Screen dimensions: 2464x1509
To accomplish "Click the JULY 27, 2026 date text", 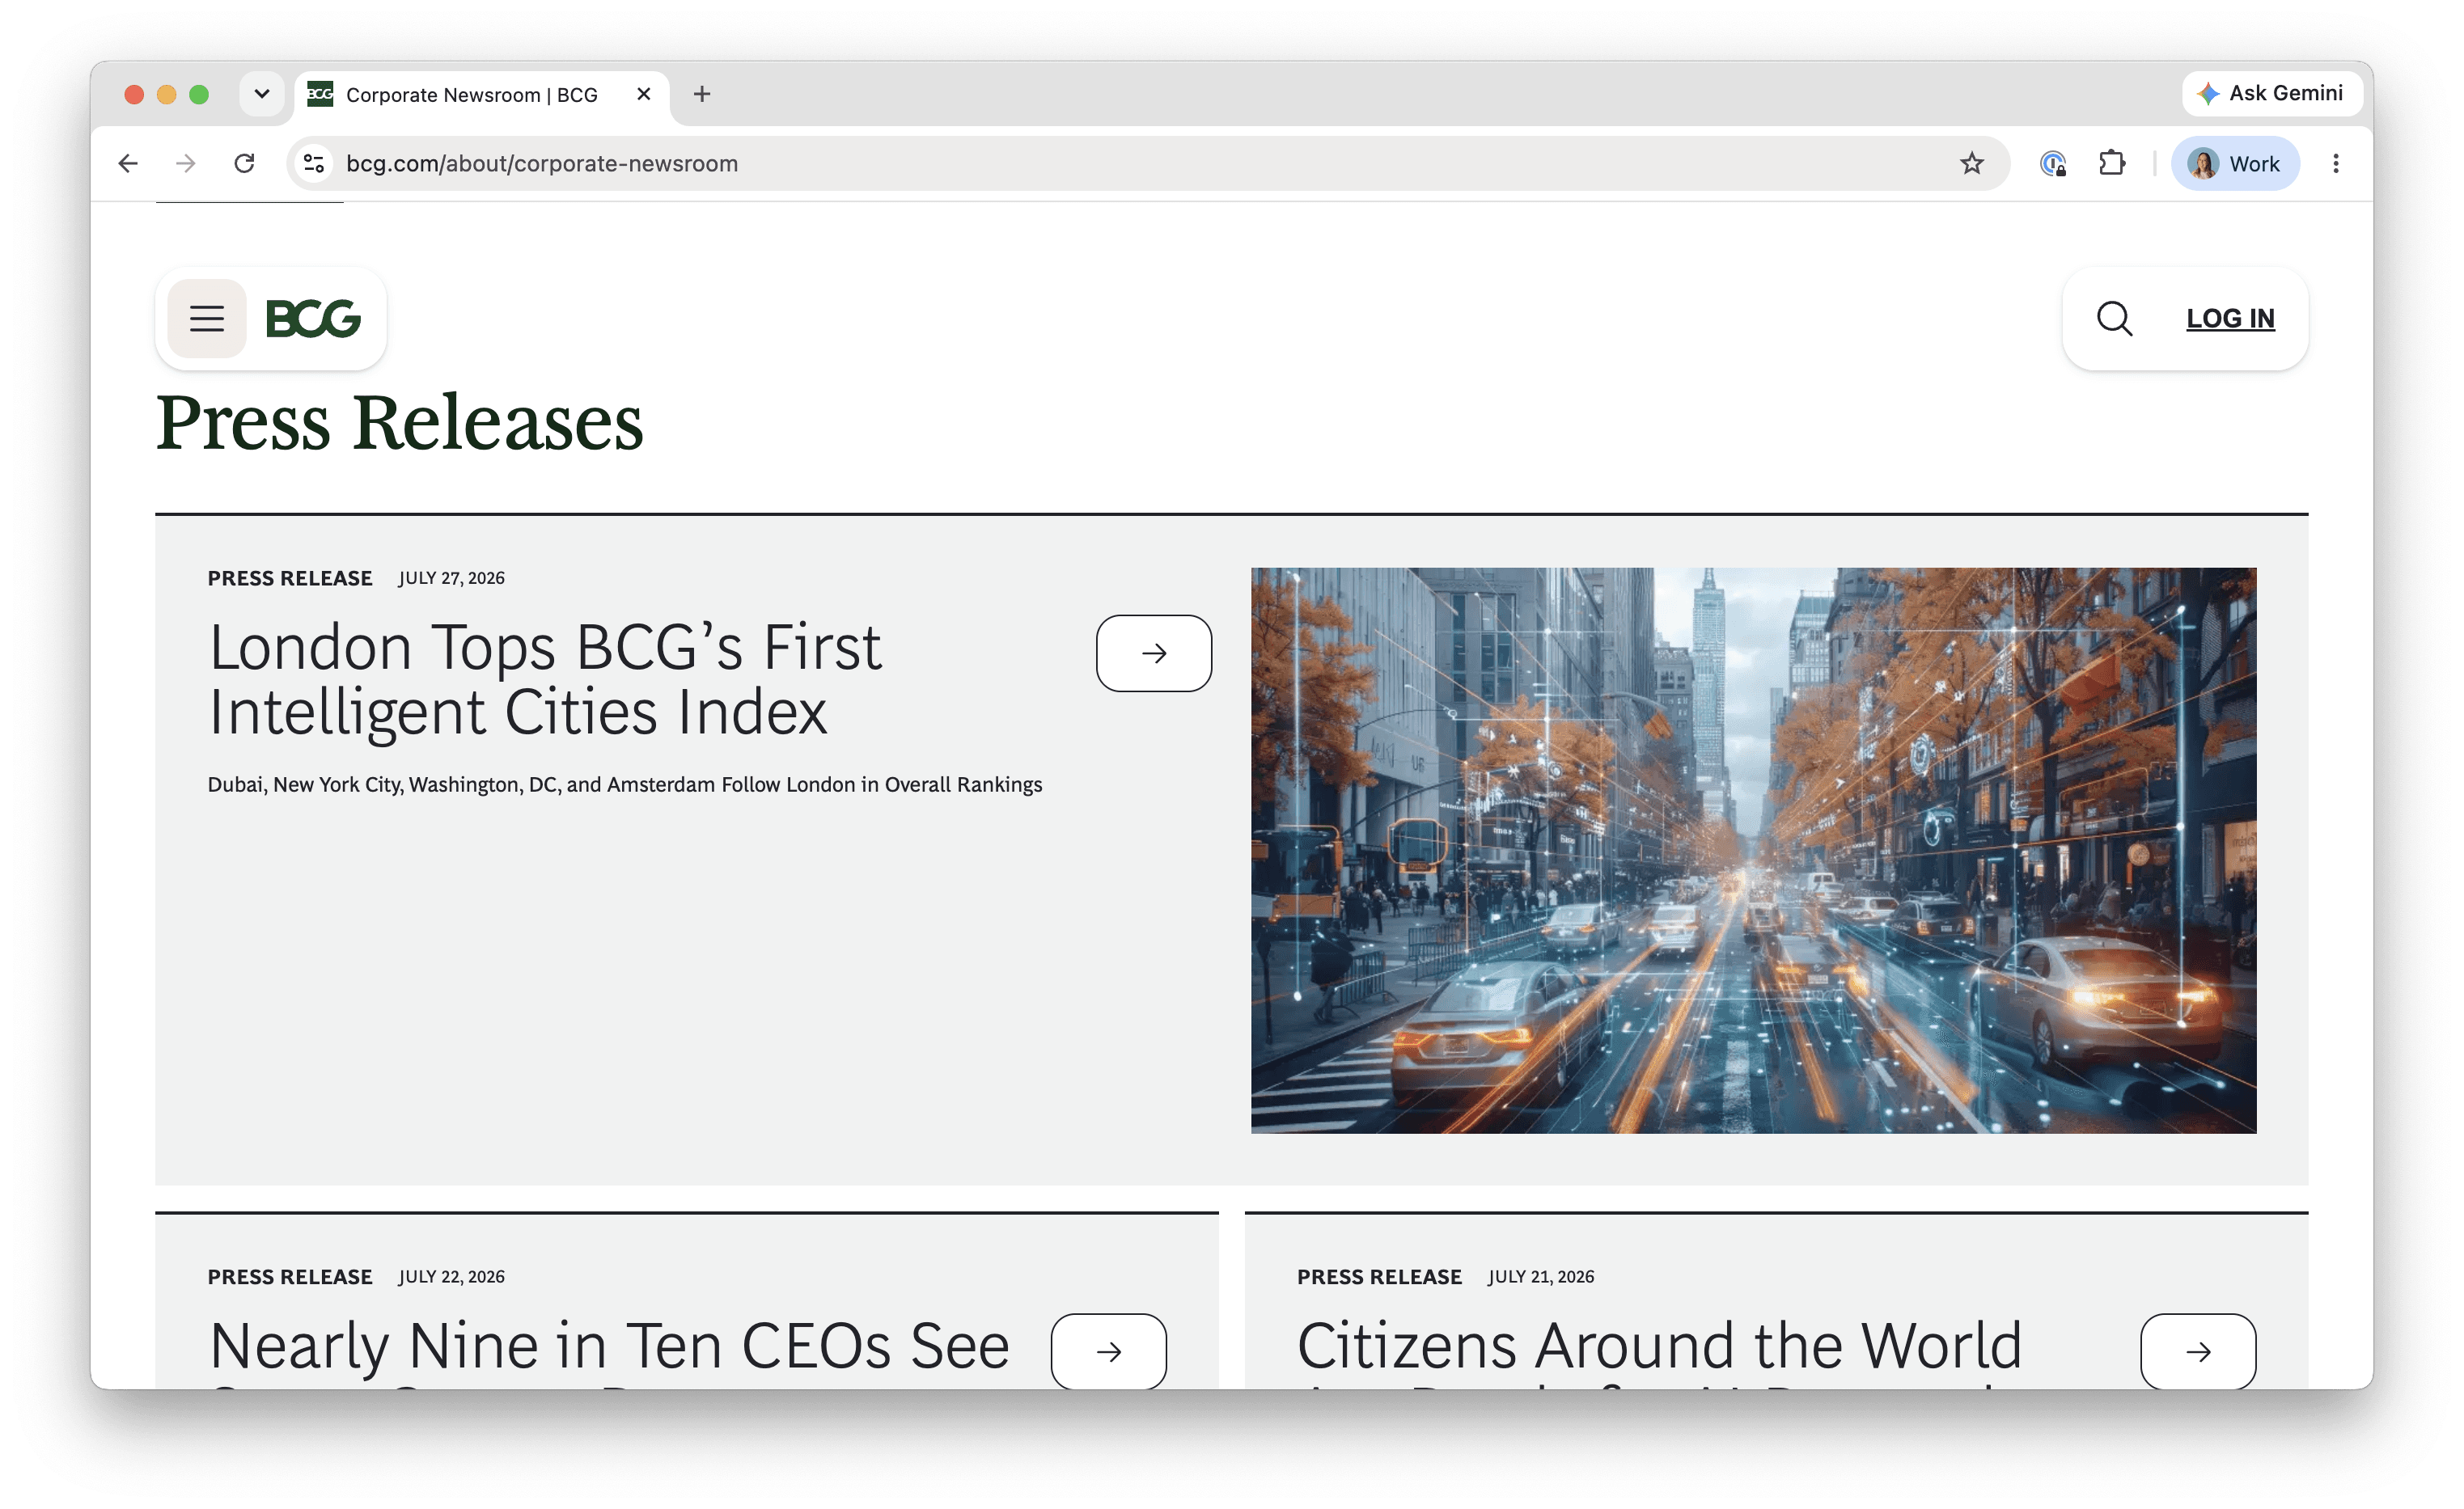I will point(451,578).
